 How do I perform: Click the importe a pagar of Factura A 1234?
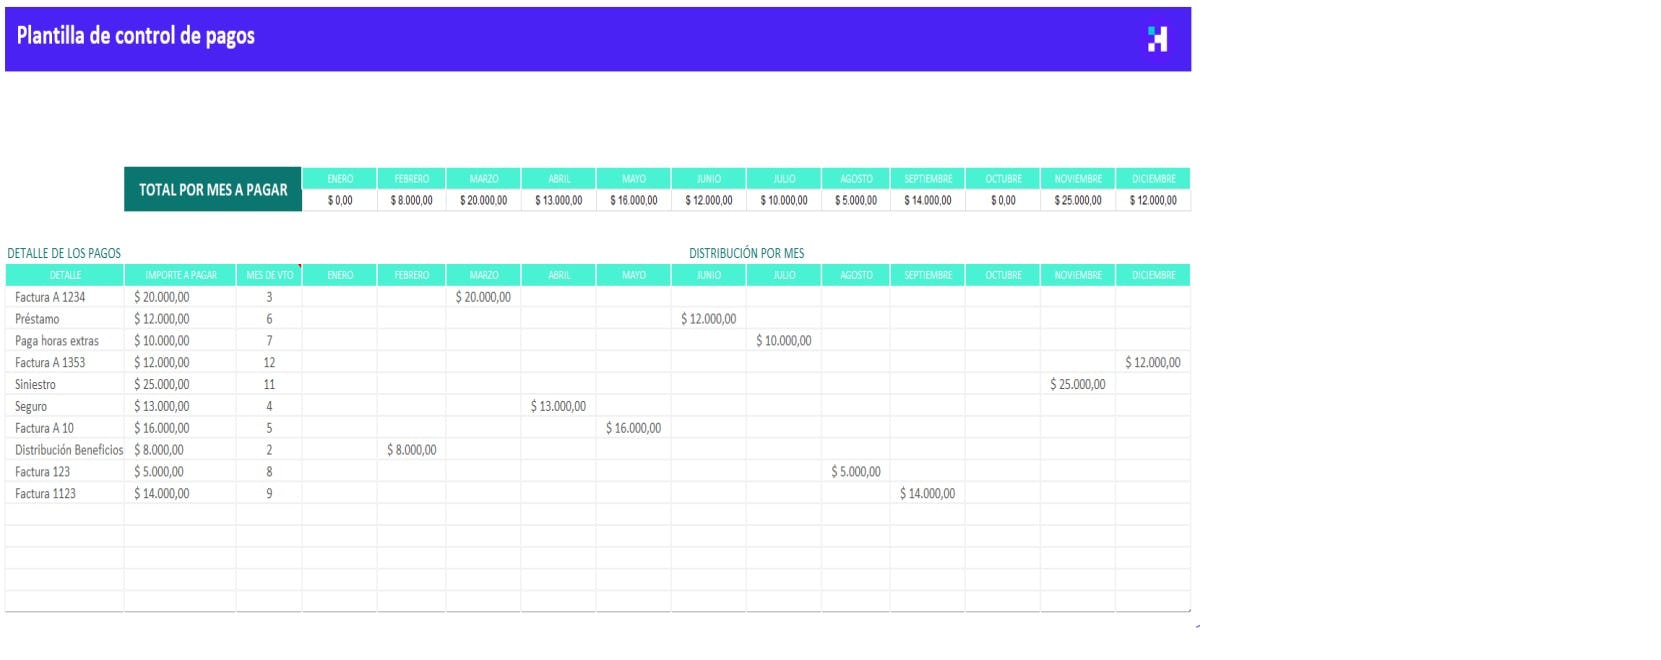(181, 297)
